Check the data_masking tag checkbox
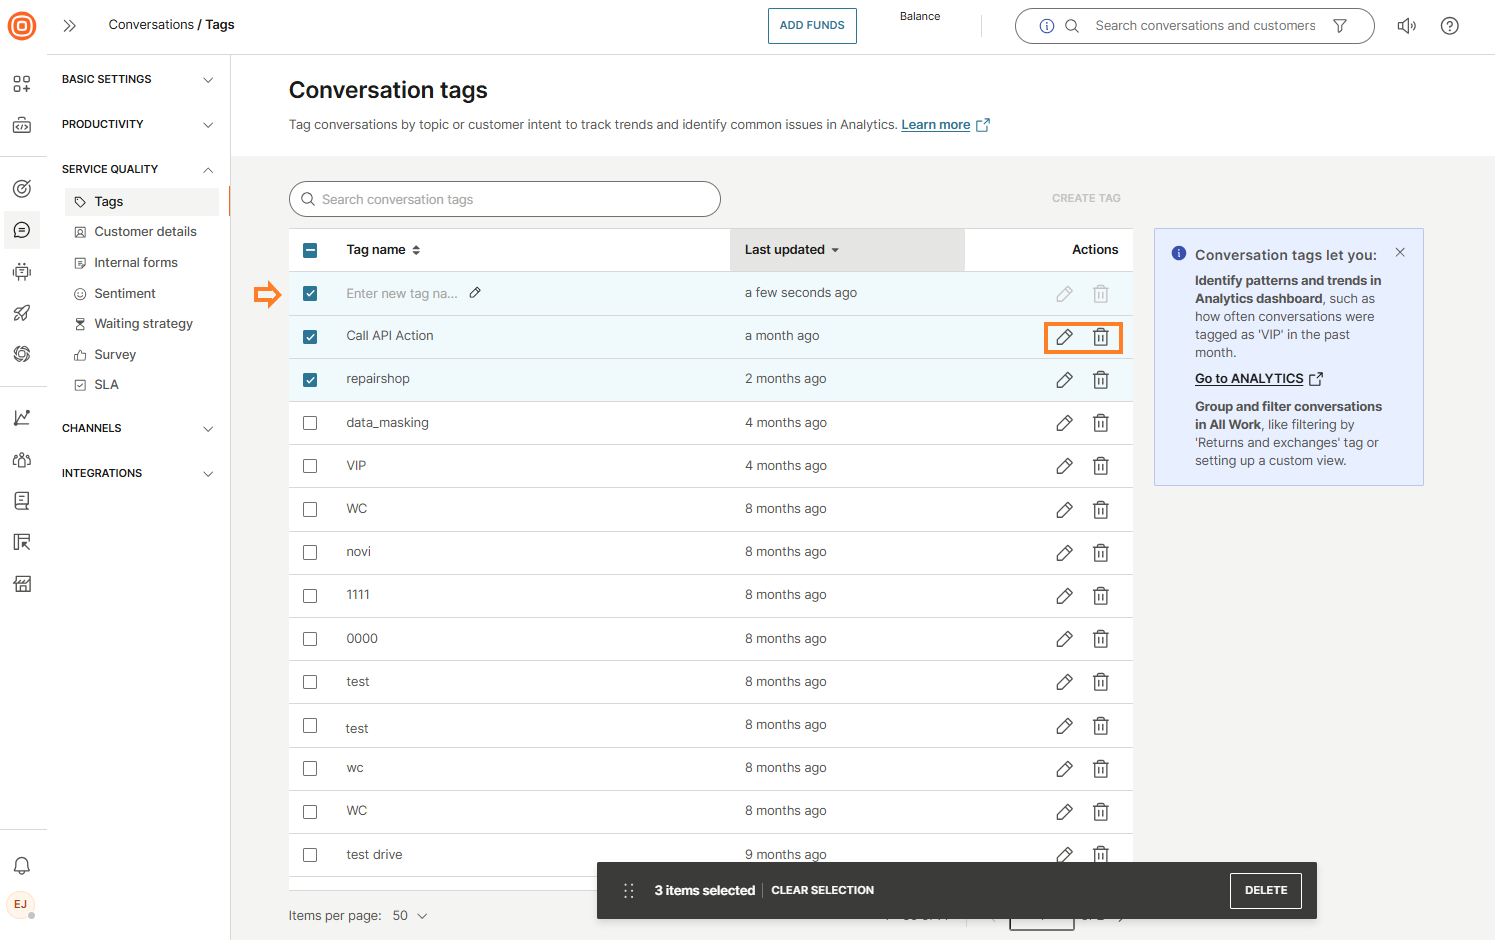Image resolution: width=1495 pixels, height=940 pixels. [x=310, y=423]
